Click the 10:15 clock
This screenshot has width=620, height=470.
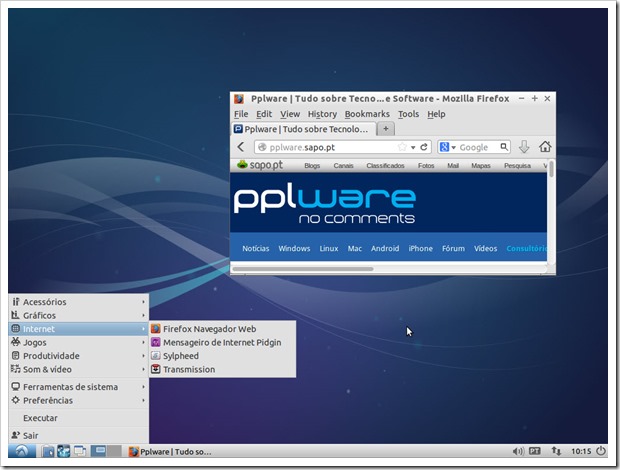click(x=580, y=451)
